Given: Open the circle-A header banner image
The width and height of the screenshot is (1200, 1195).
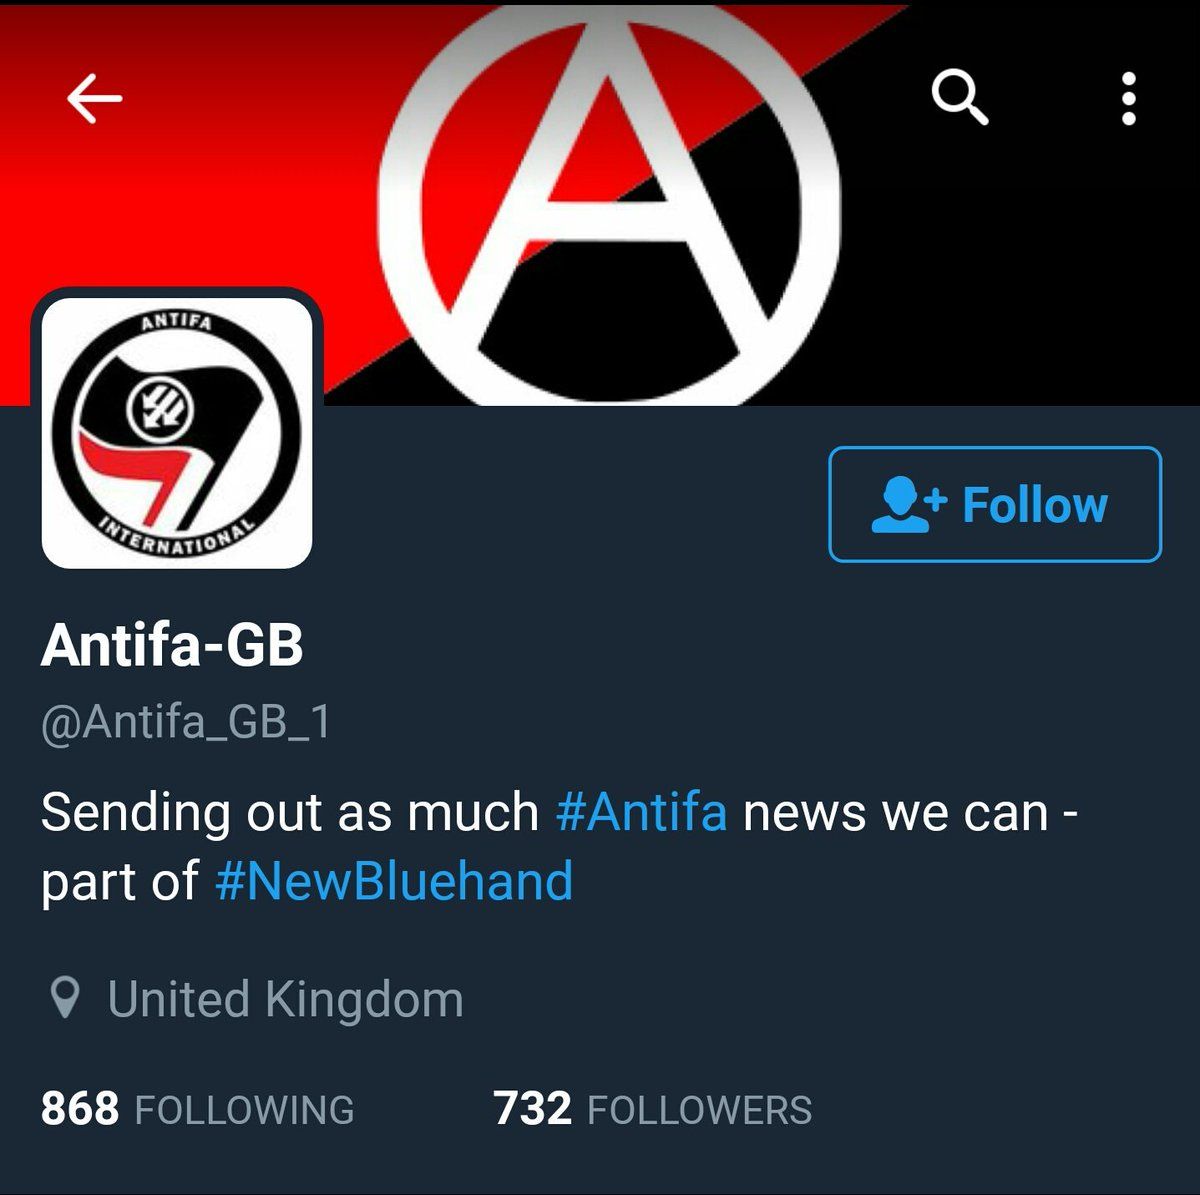Looking at the screenshot, I should coord(600,205).
